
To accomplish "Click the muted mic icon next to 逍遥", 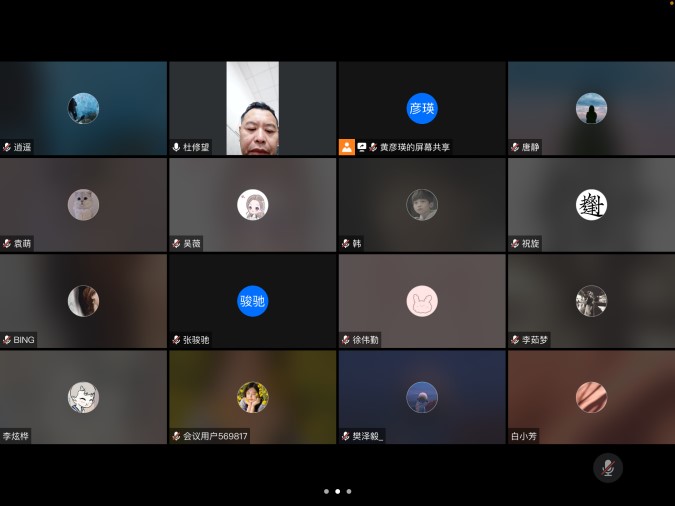I will pyautogui.click(x=7, y=147).
